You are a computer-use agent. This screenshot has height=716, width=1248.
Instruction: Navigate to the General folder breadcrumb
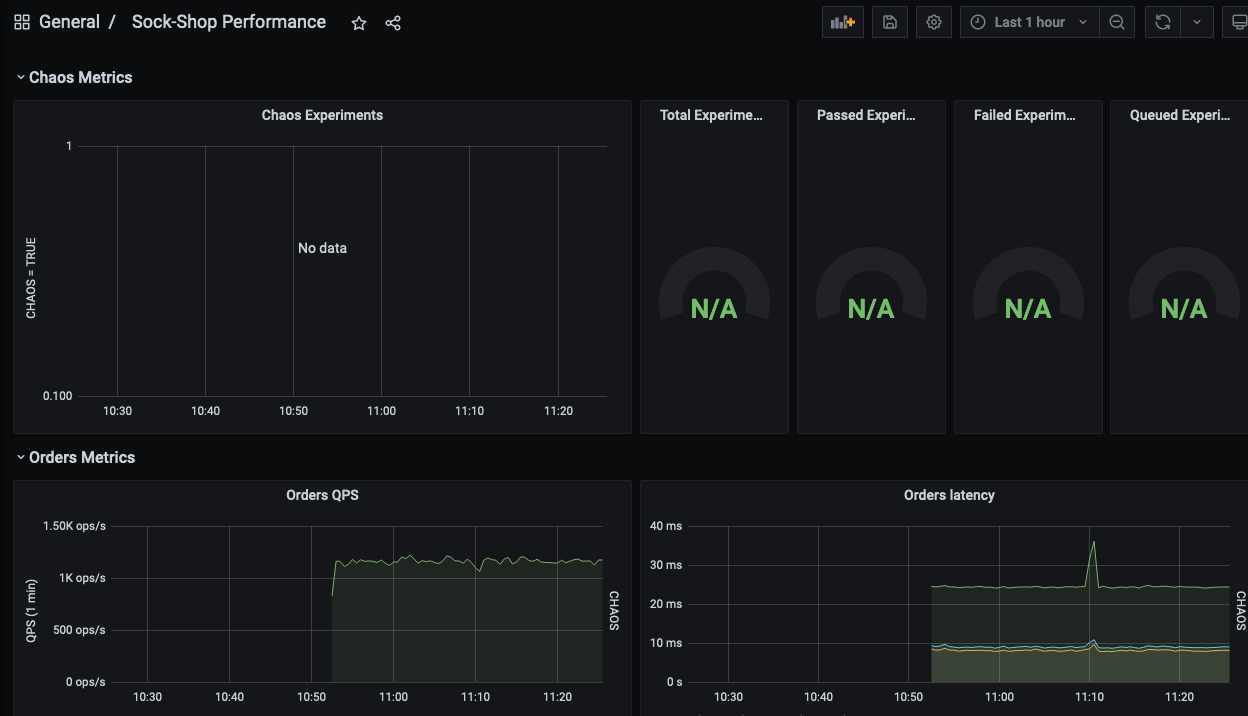click(70, 21)
